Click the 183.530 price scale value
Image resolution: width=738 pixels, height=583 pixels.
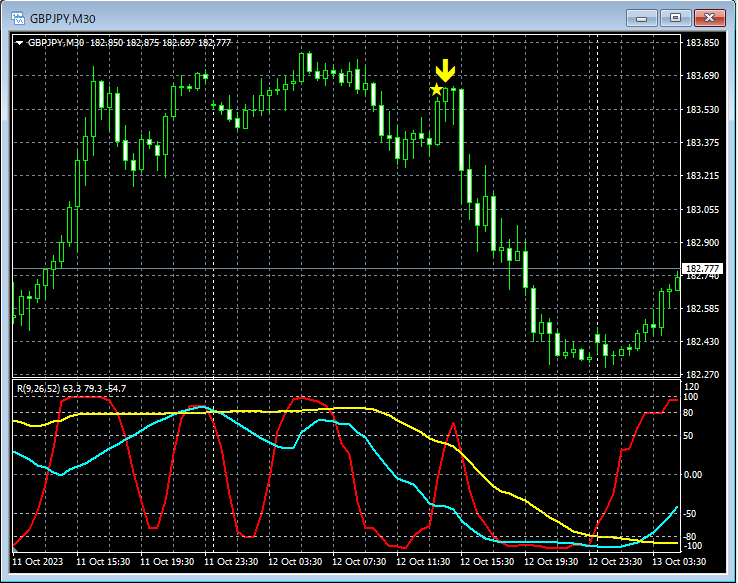pyautogui.click(x=702, y=110)
